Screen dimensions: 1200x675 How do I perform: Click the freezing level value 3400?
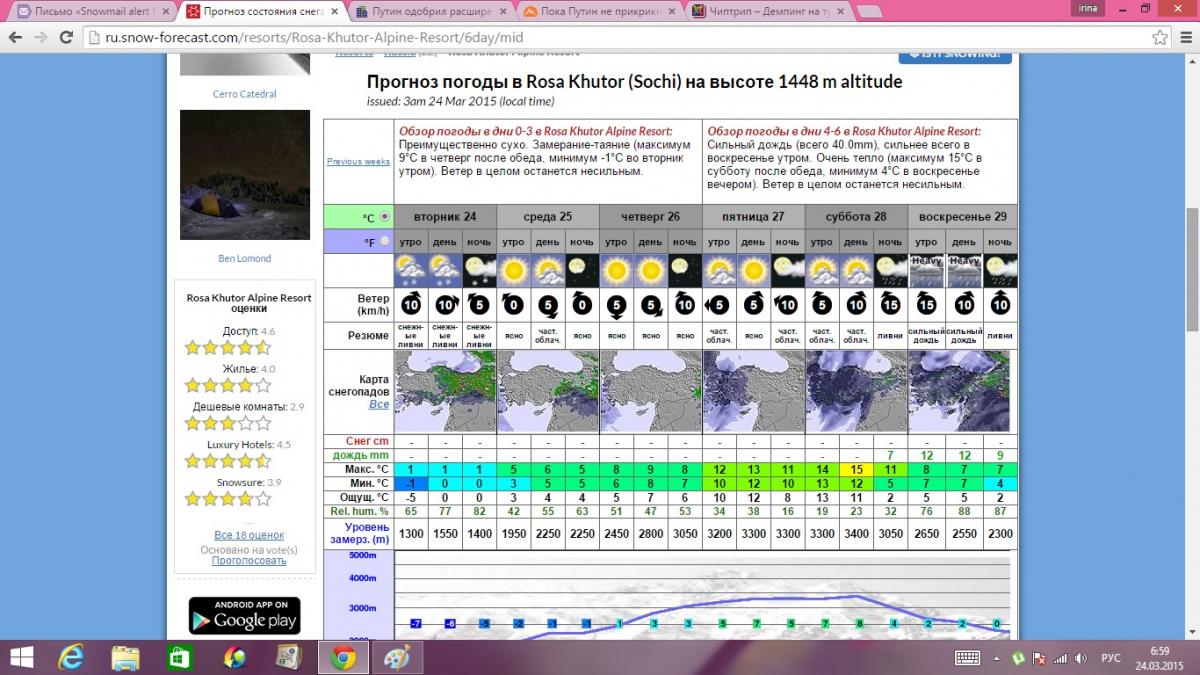tap(856, 534)
